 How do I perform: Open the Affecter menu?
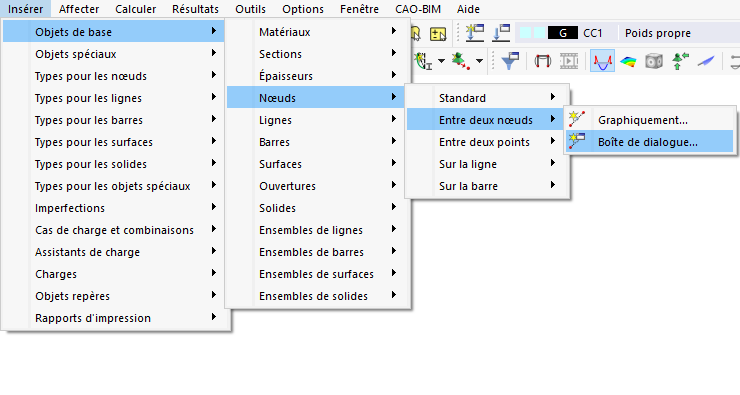tap(79, 9)
